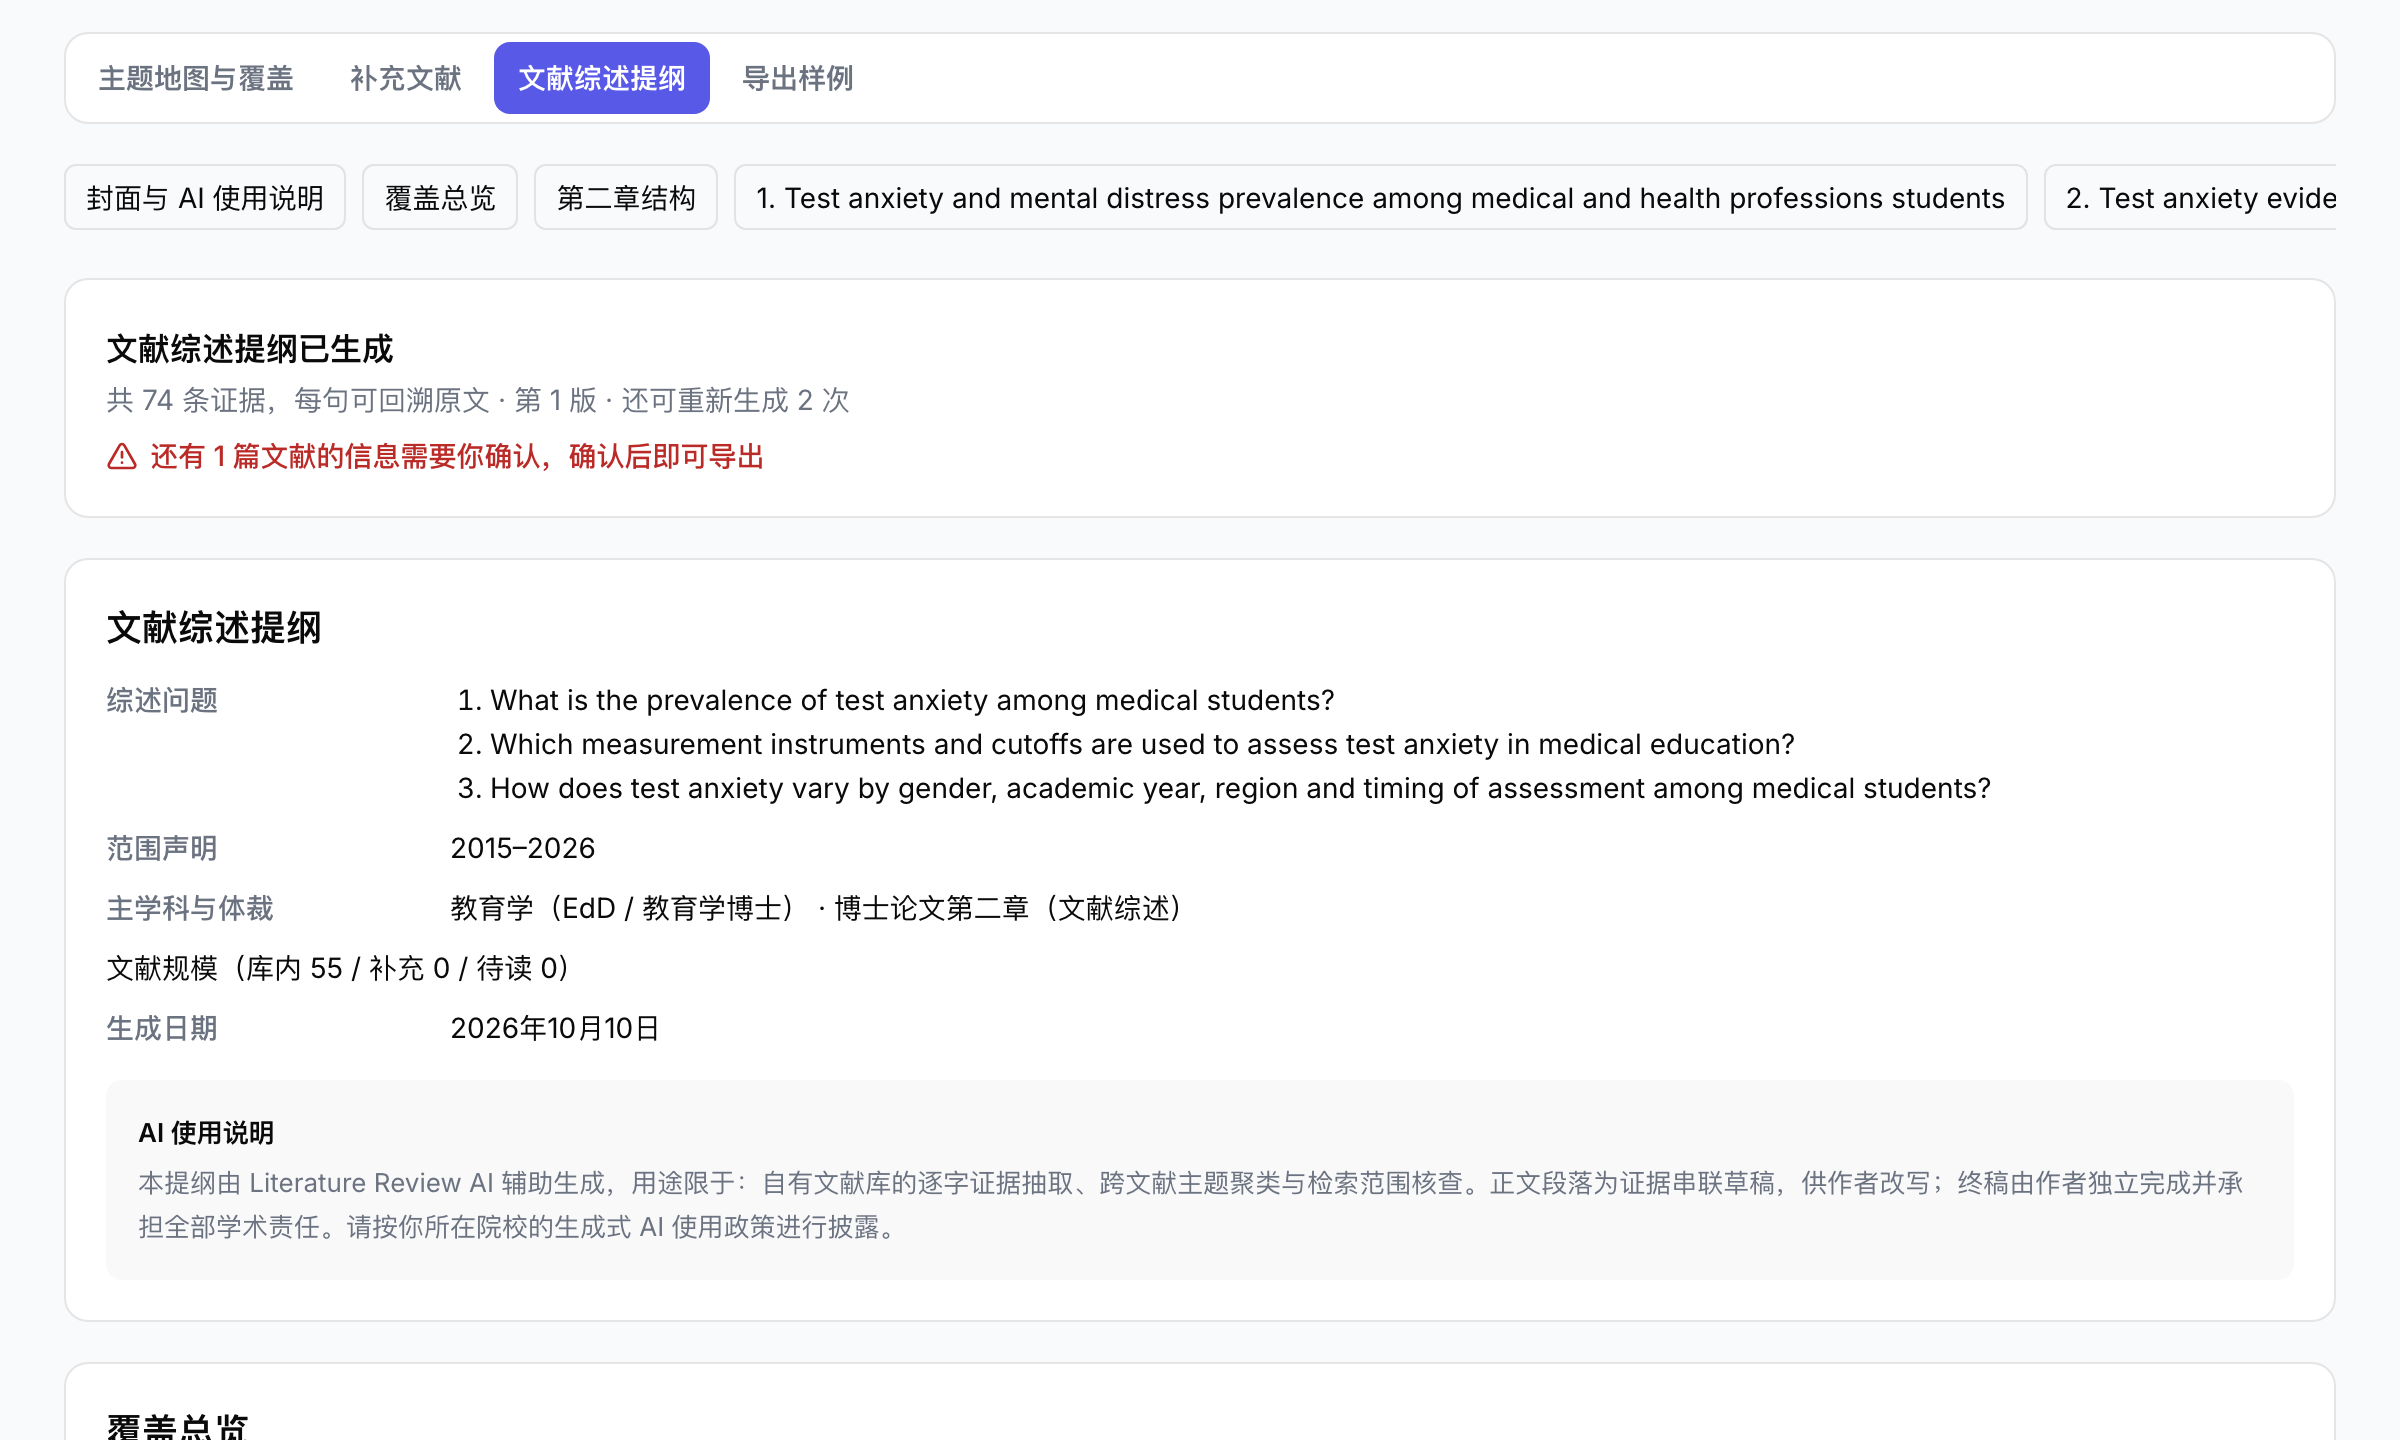Image resolution: width=2400 pixels, height=1440 pixels.
Task: Click the heading 文献综述提纲已生成
Action: (x=250, y=349)
